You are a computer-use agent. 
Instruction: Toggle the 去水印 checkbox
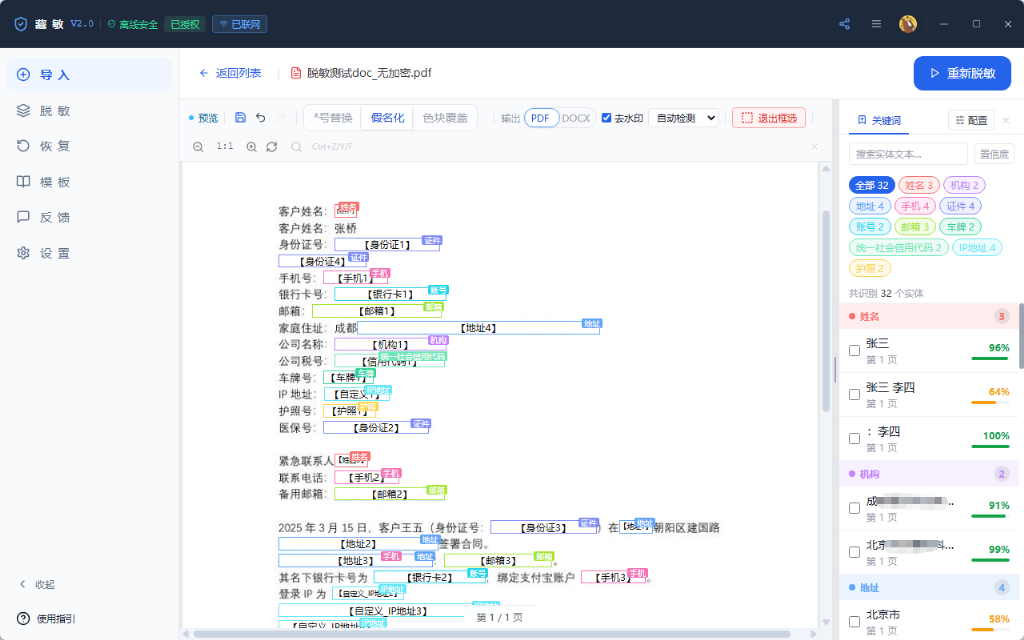coord(606,118)
